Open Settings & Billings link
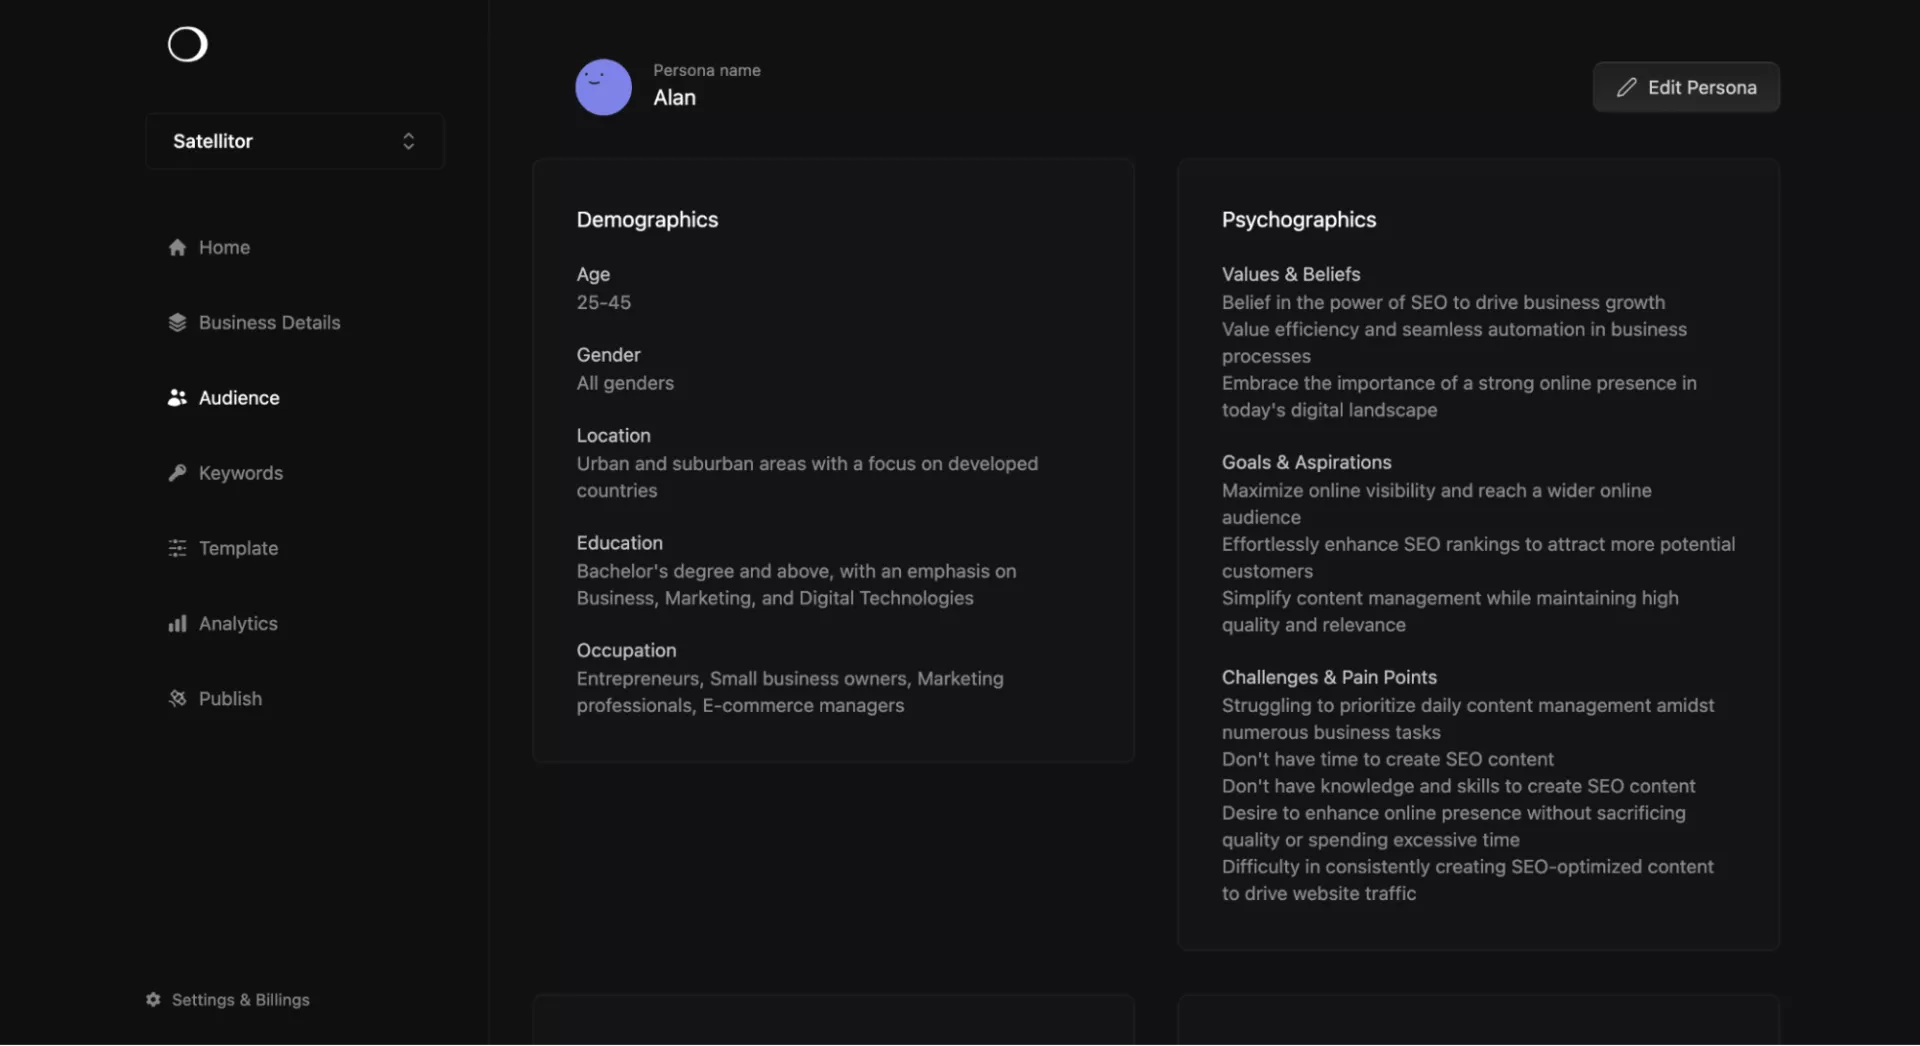The height and width of the screenshot is (1046, 1920). [240, 1000]
